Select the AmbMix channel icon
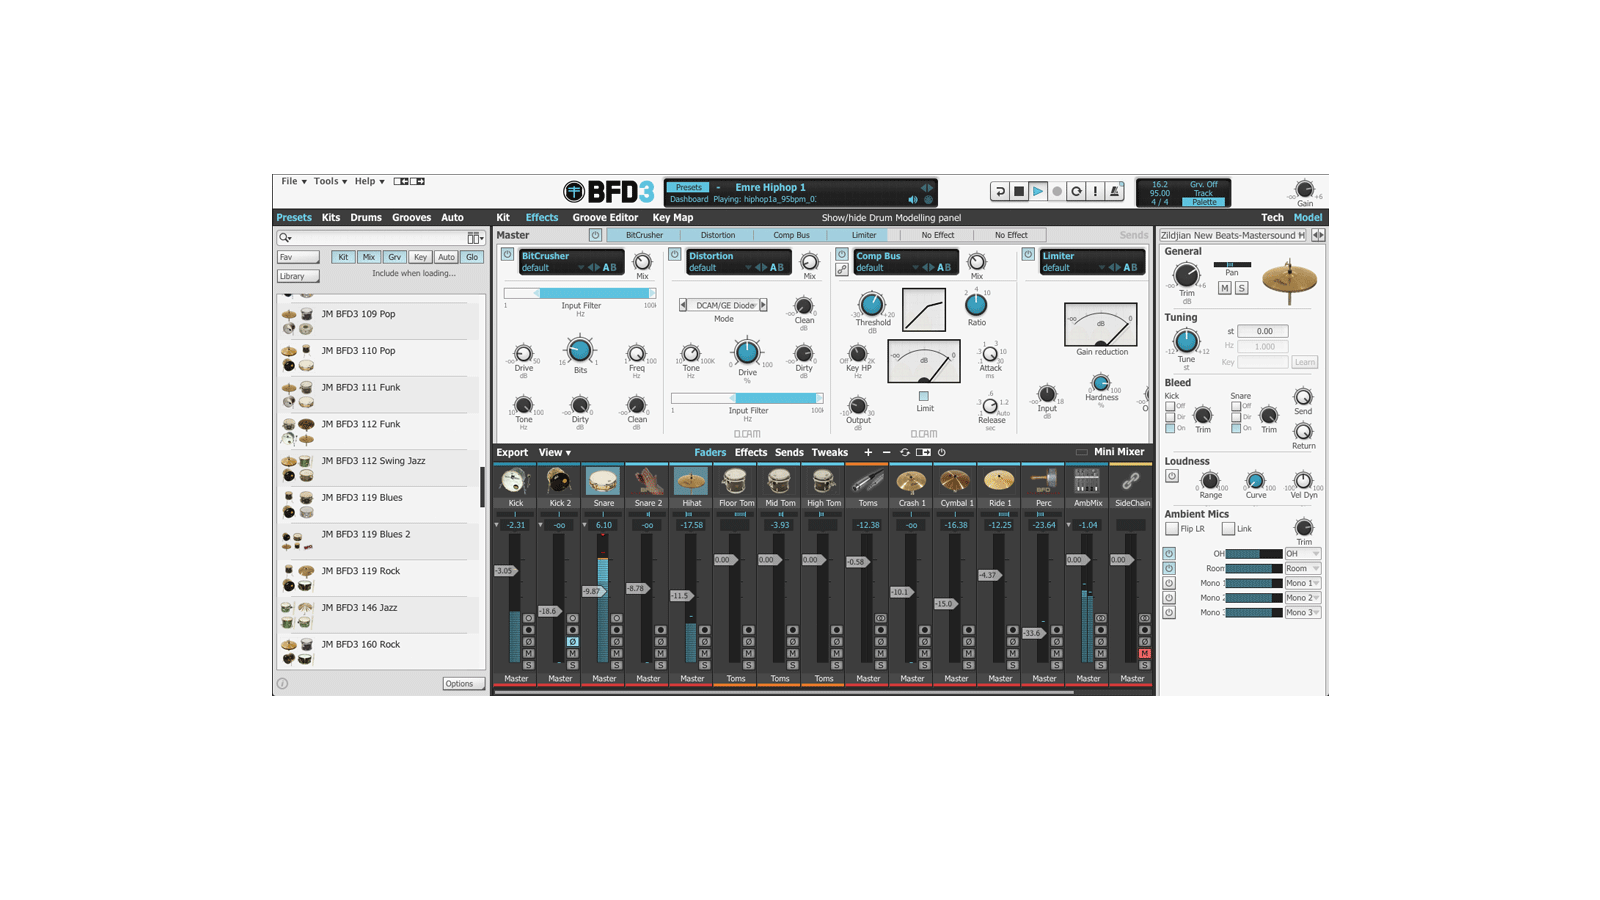 [x=1087, y=481]
